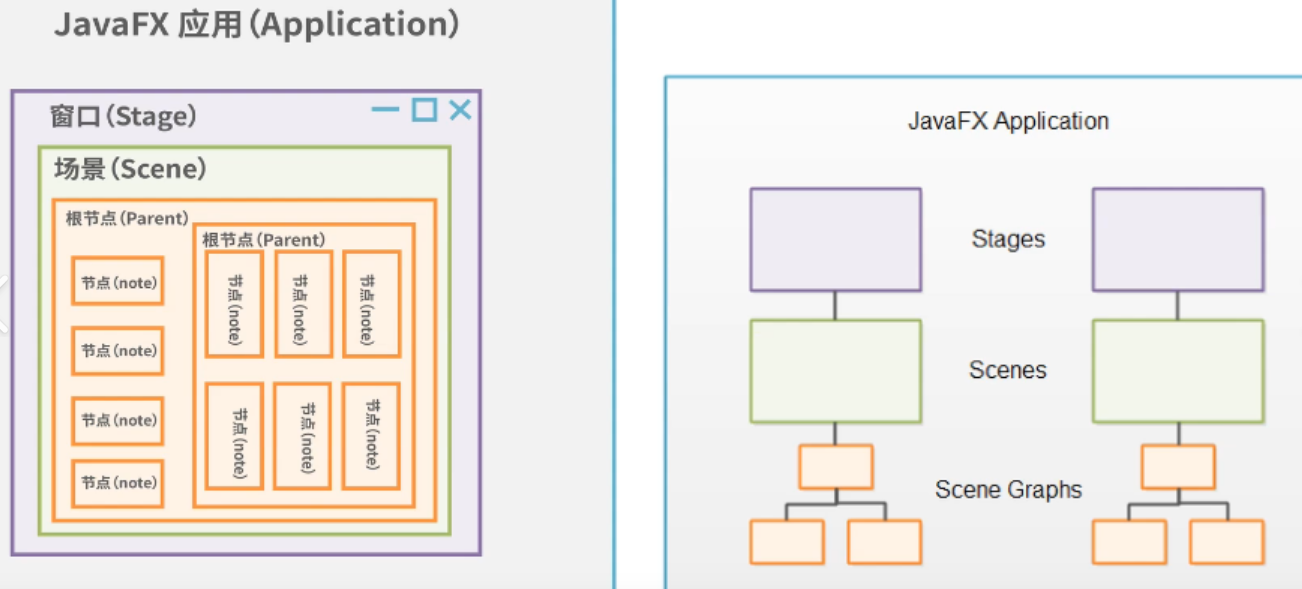Click the right scene graph's orange root node
Screen dimensions: 1302x589
[1178, 467]
